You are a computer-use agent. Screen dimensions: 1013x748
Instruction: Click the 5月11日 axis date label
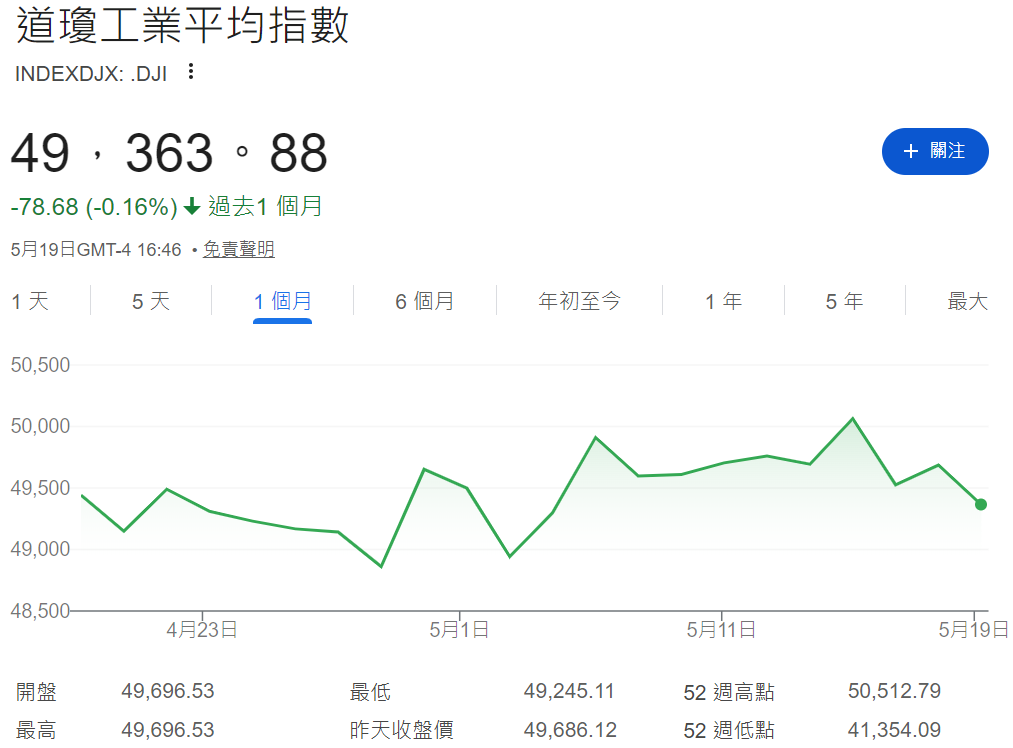pos(722,630)
